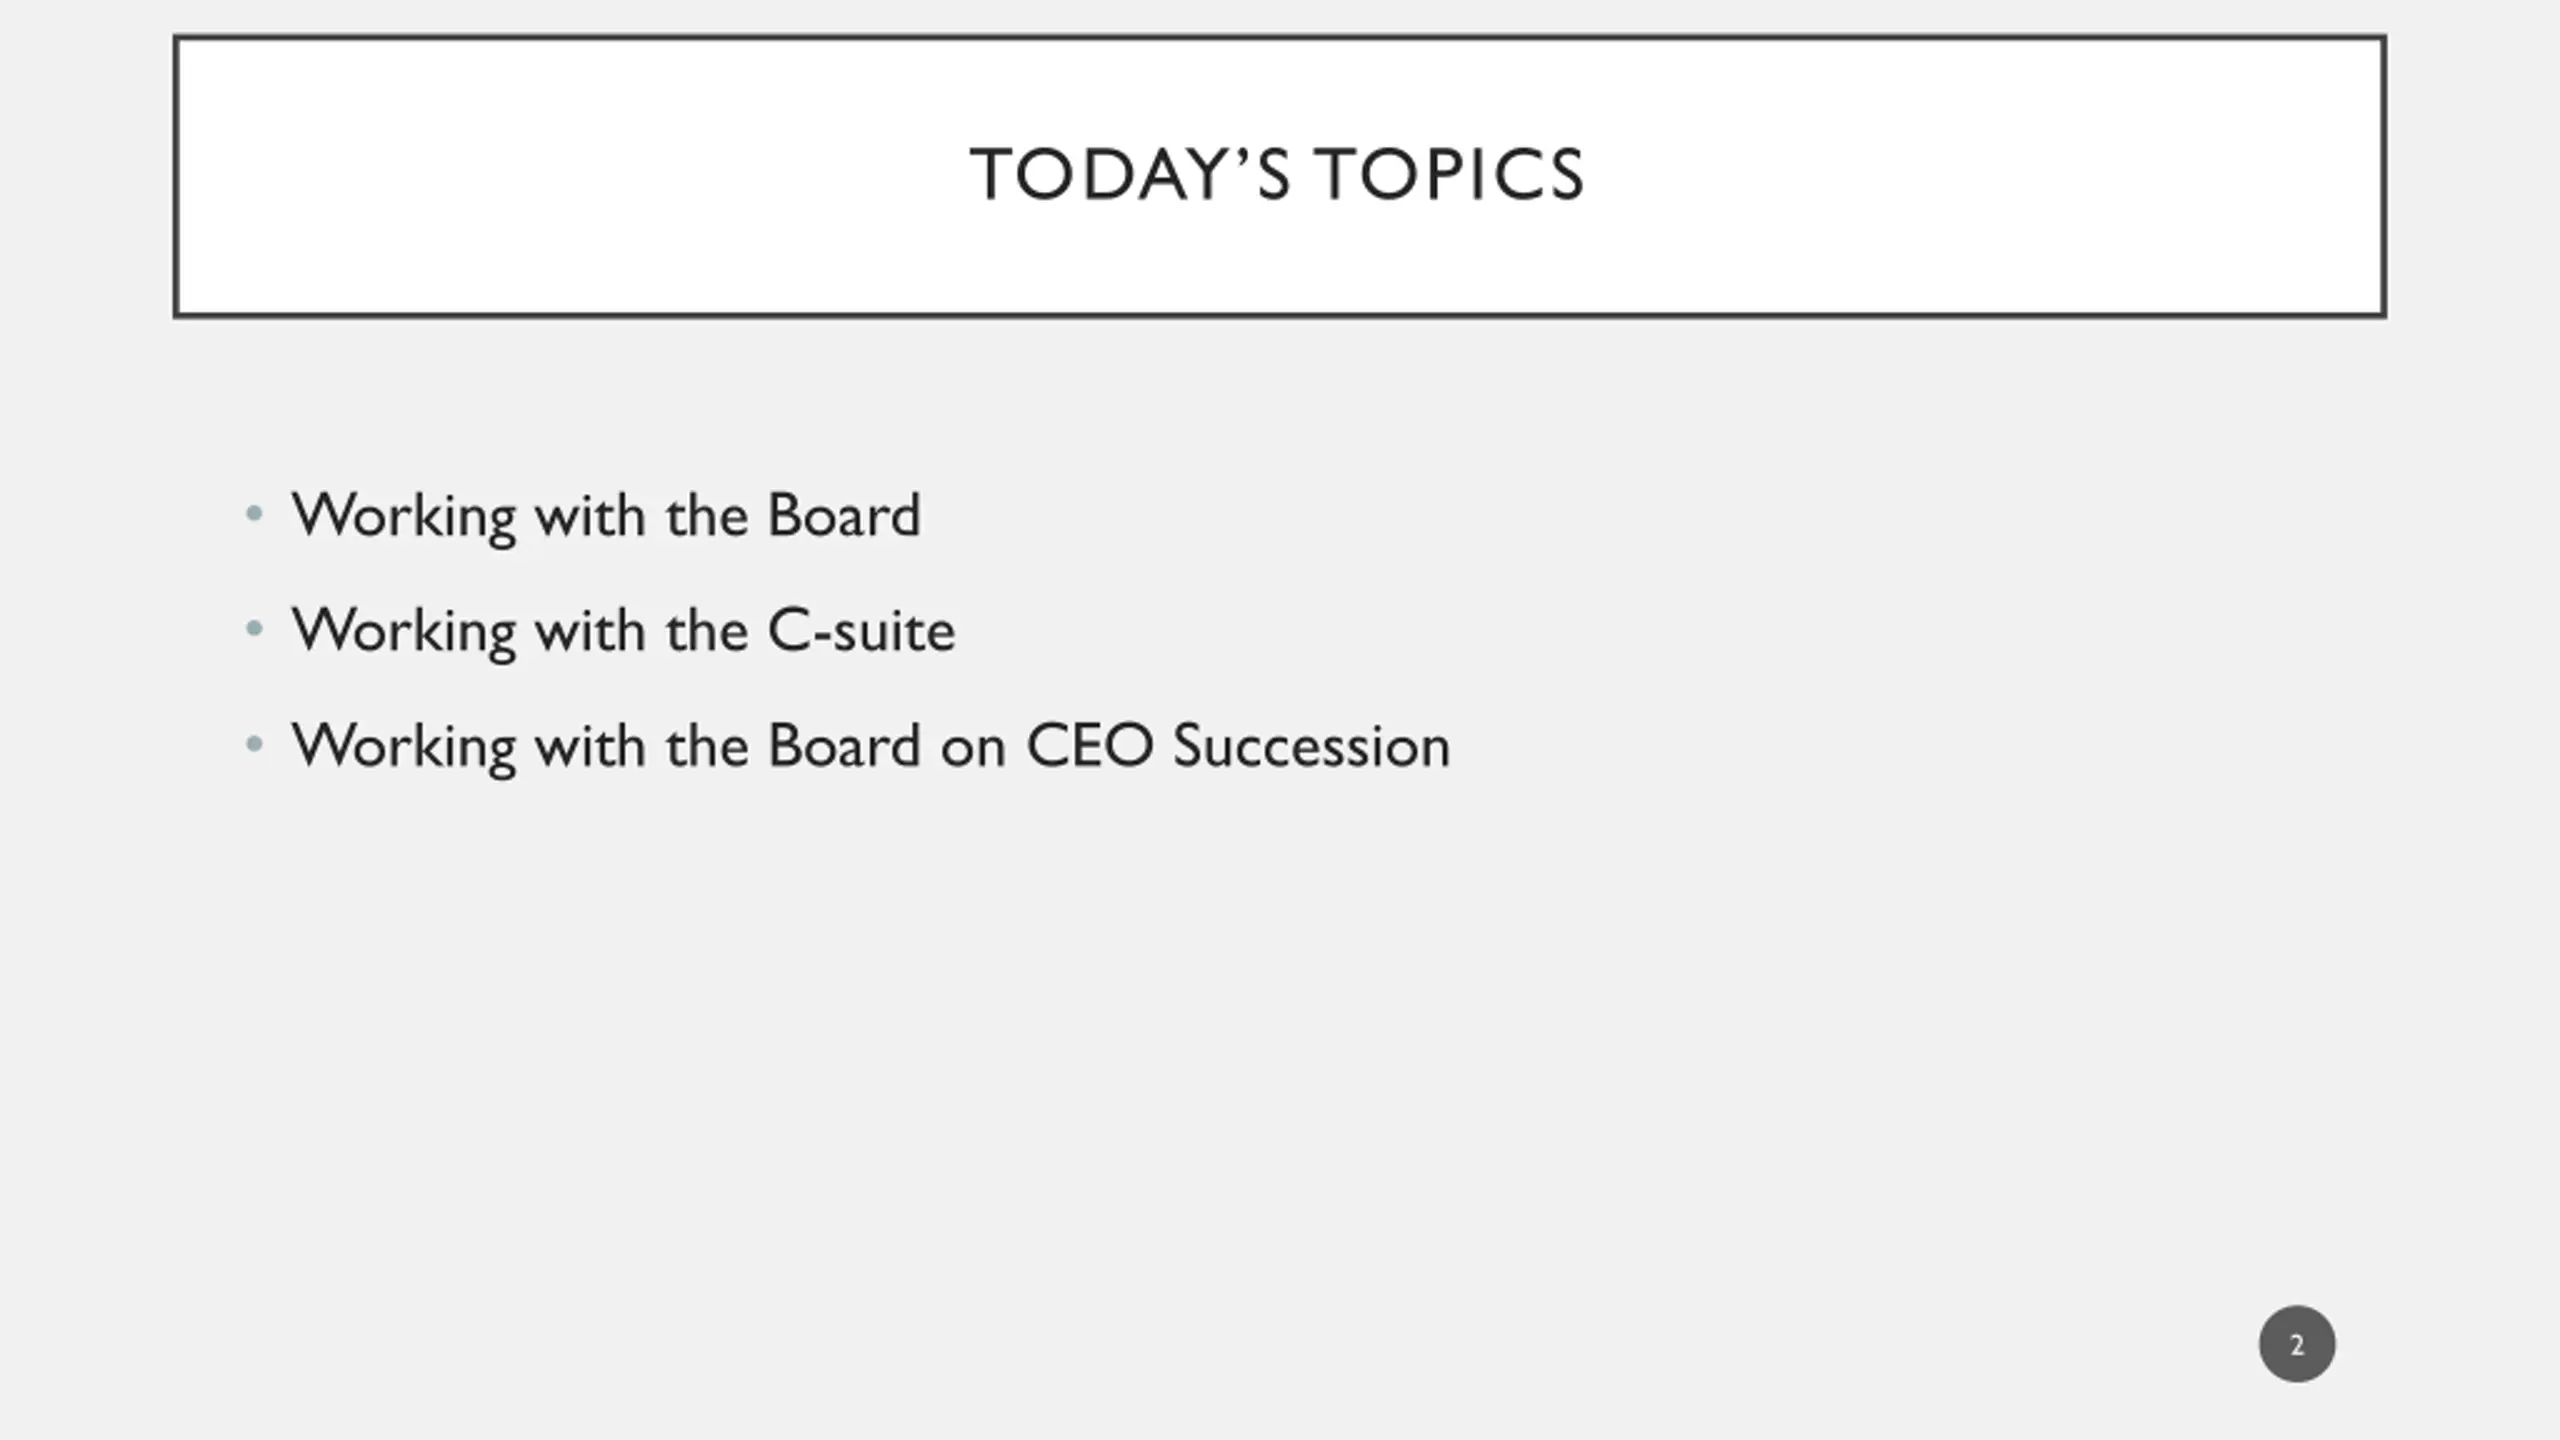Screen dimensions: 2560x1440
Task: Click "the" in the first bullet
Action: coord(707,516)
